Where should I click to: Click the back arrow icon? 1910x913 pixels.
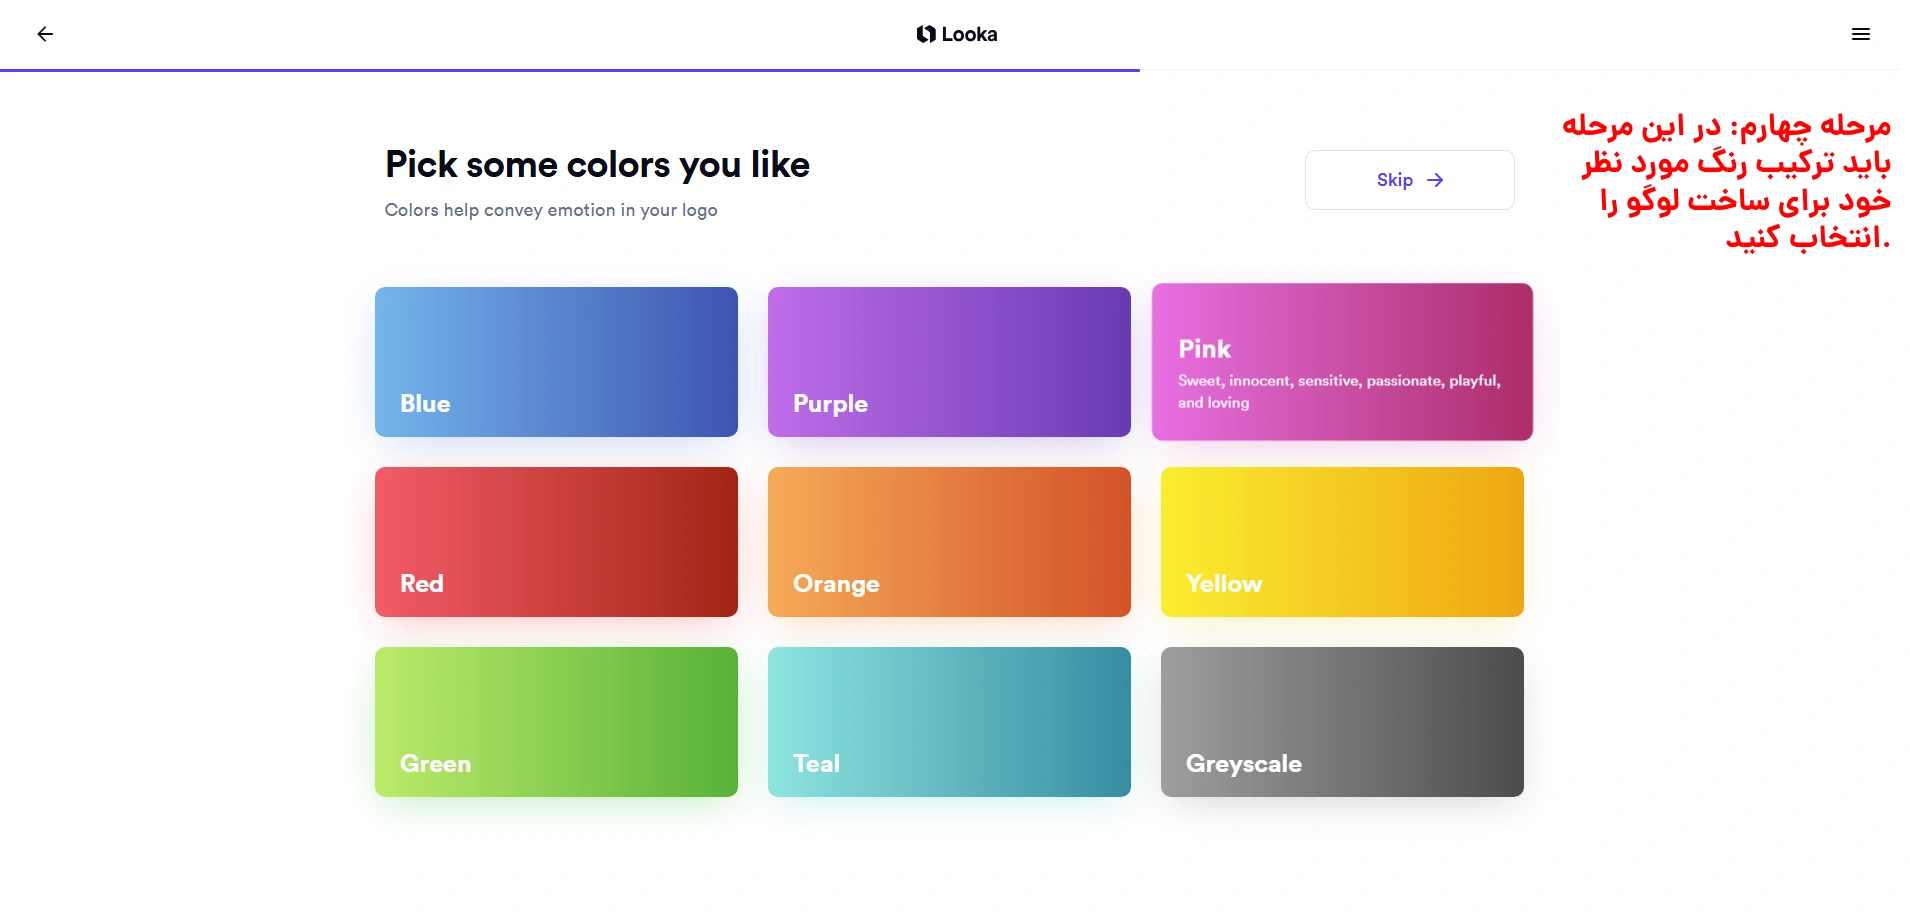tap(45, 34)
